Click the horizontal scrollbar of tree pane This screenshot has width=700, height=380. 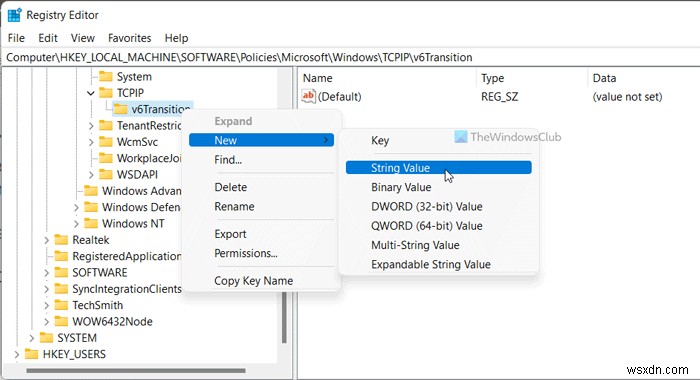[x=136, y=370]
